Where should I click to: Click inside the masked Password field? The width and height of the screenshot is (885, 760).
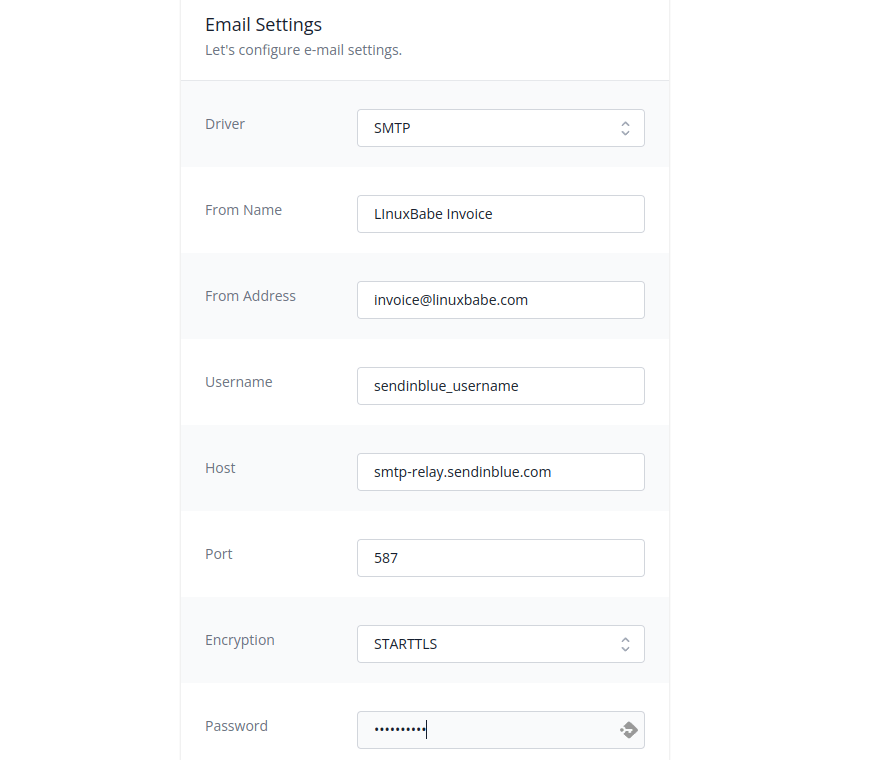tap(490, 730)
